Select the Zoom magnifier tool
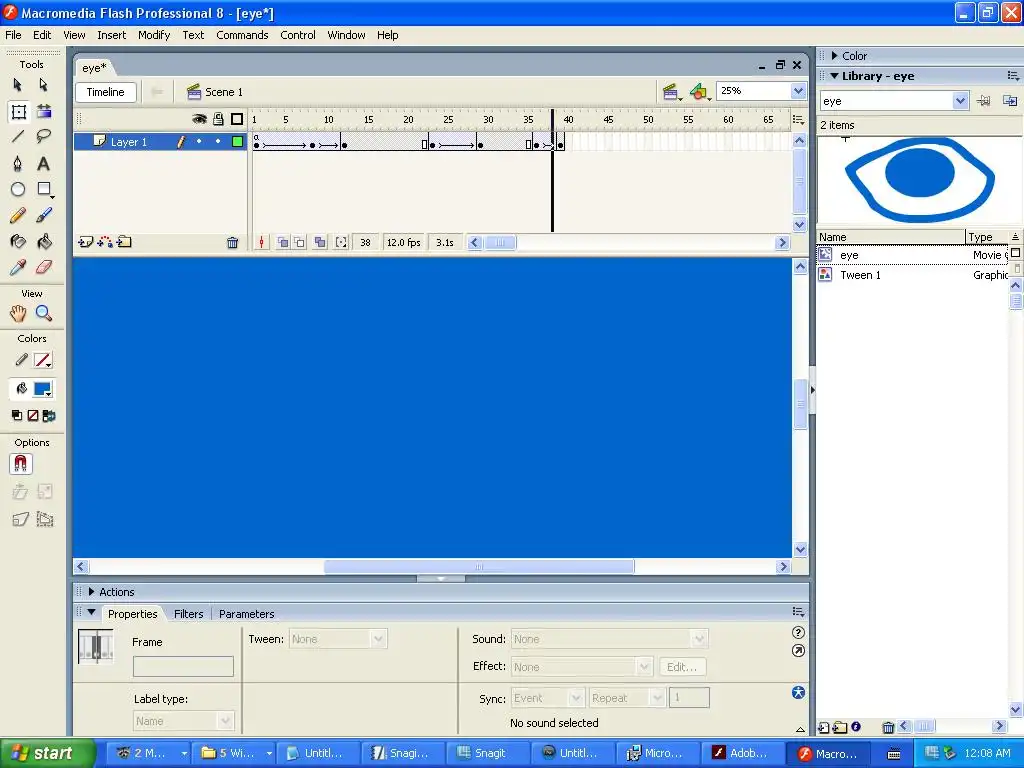 click(44, 313)
